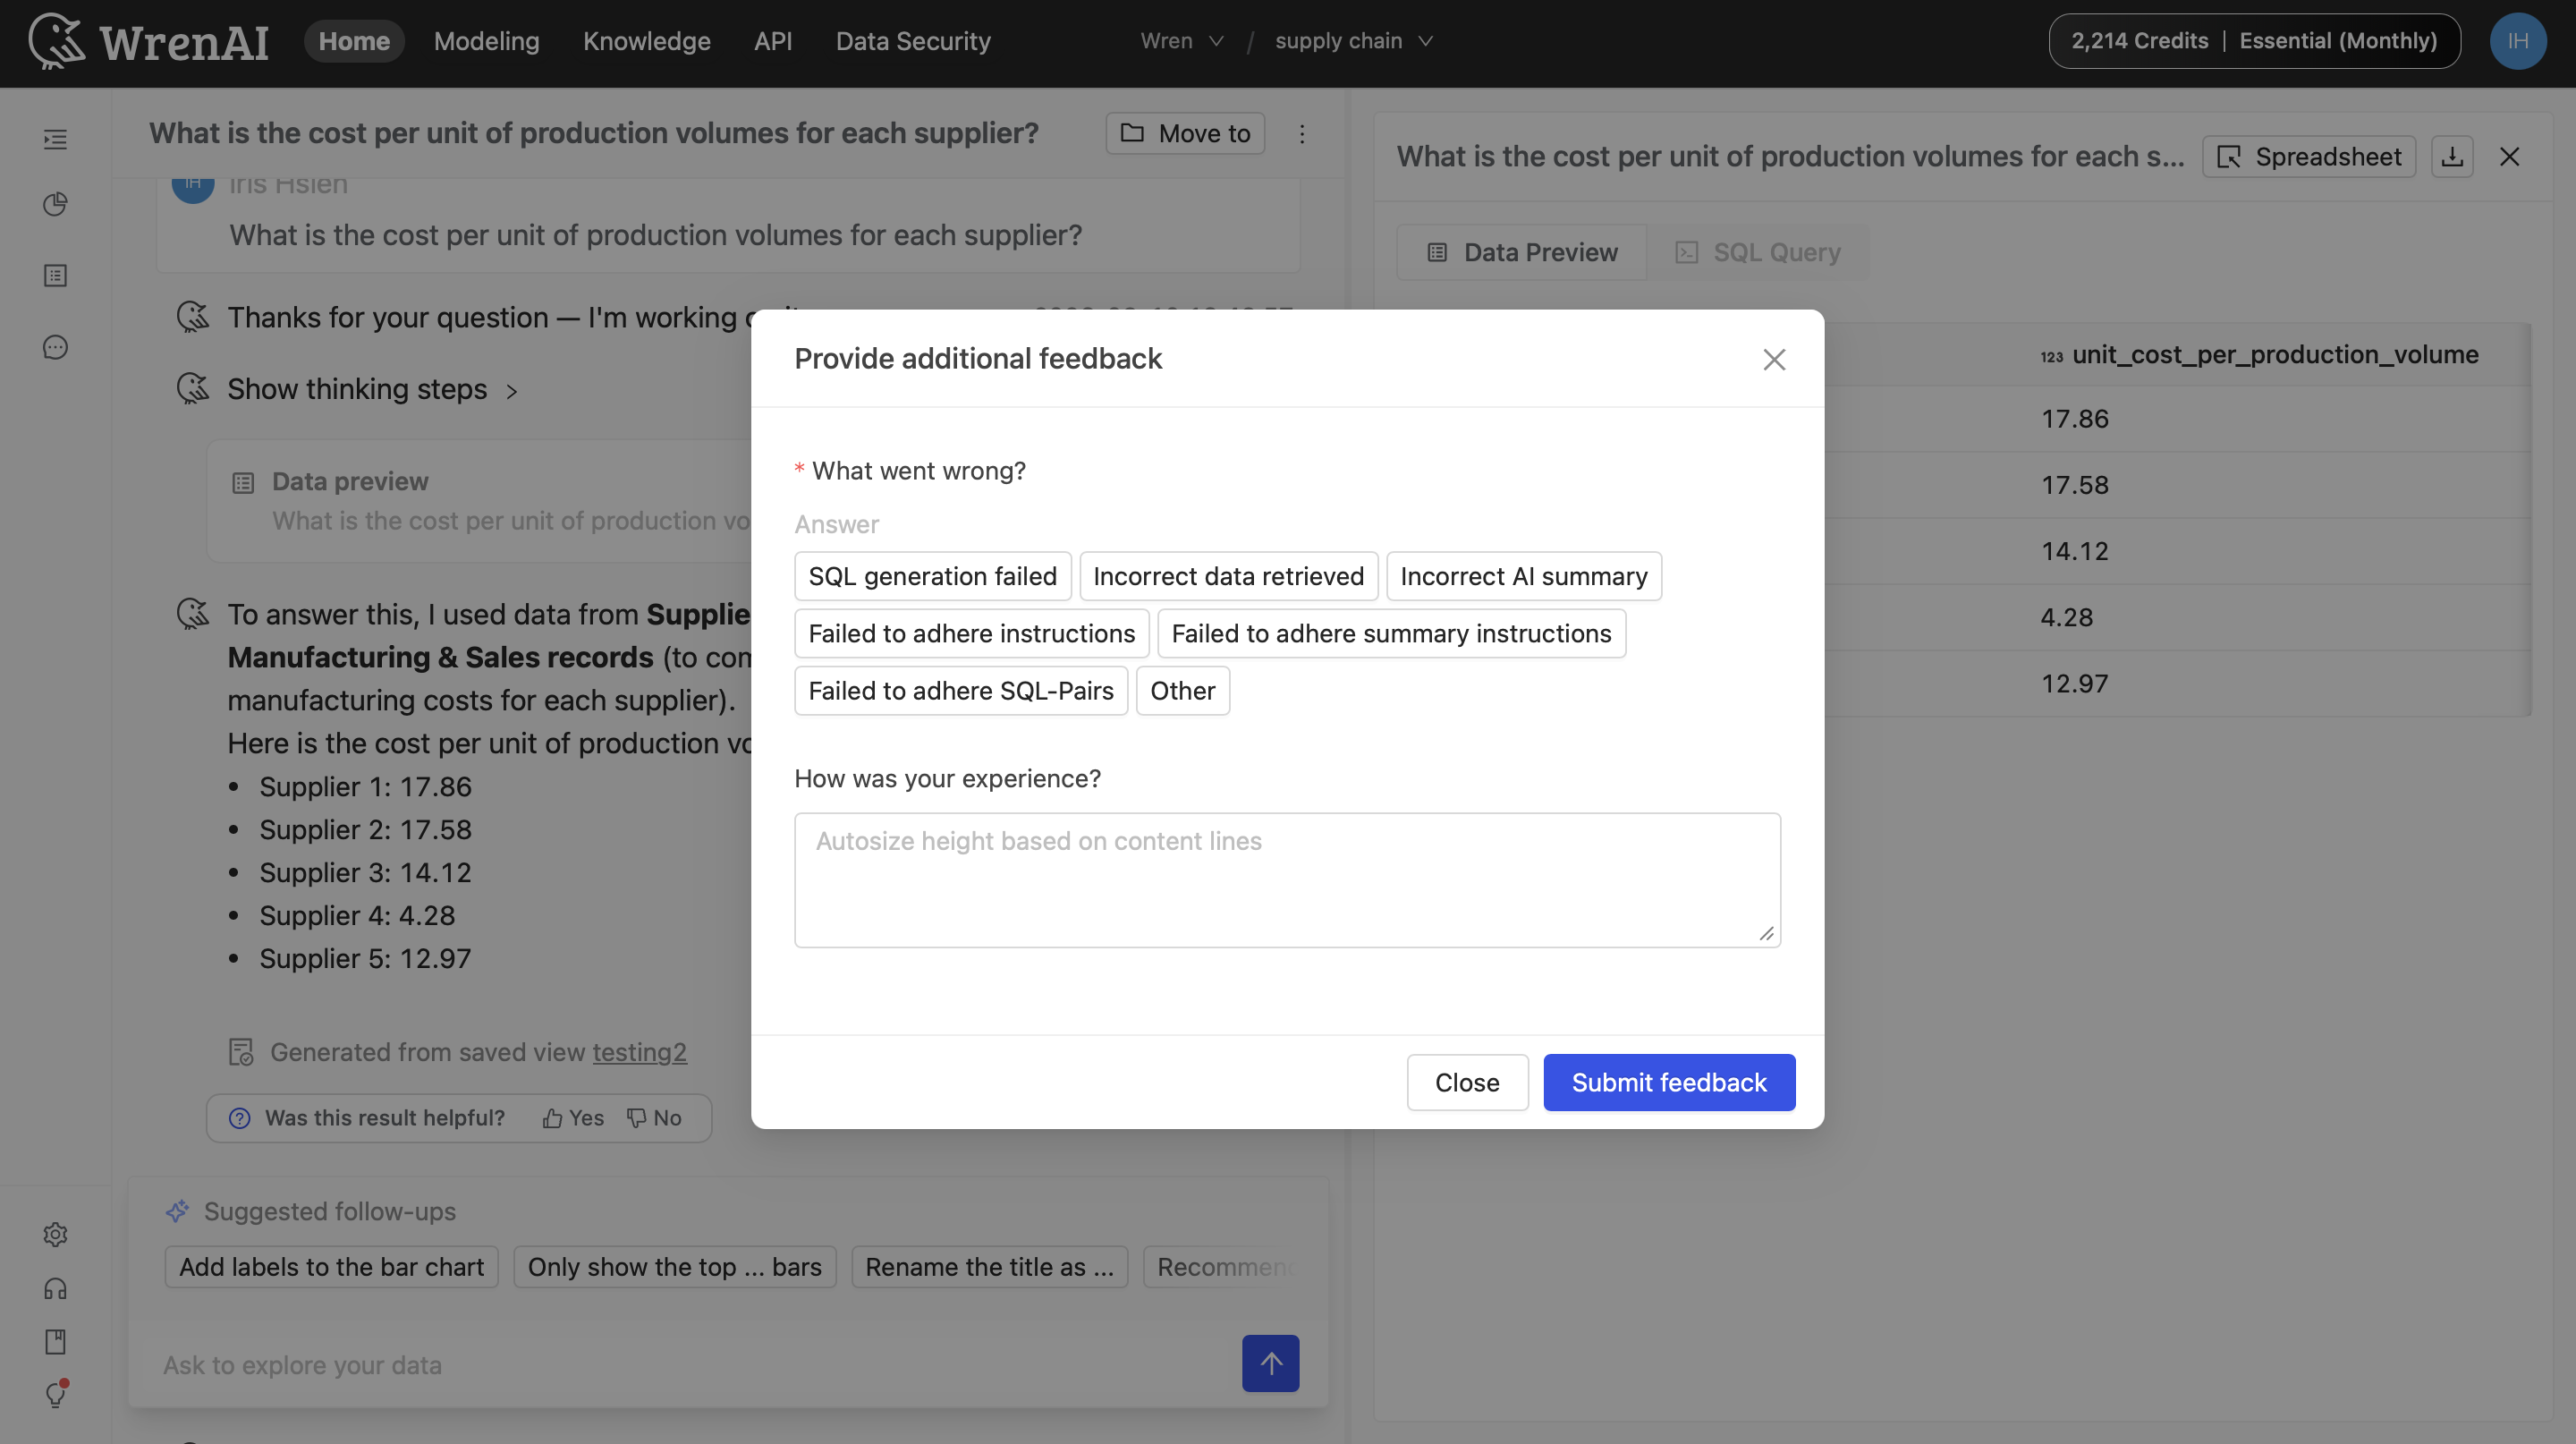The height and width of the screenshot is (1444, 2576).
Task: Open support with the headphones icon
Action: (x=55, y=1289)
